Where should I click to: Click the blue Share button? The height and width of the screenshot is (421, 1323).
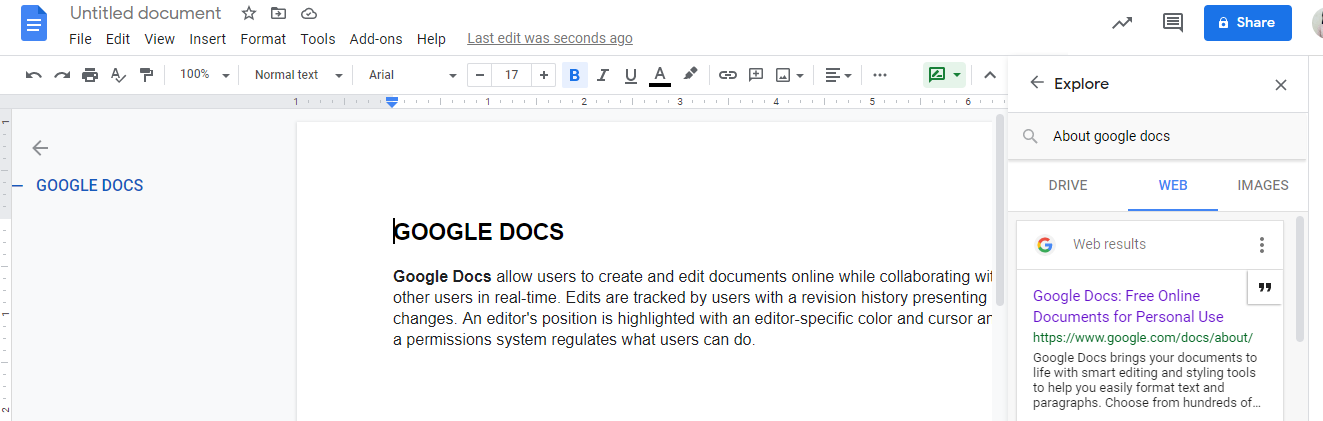tap(1248, 22)
